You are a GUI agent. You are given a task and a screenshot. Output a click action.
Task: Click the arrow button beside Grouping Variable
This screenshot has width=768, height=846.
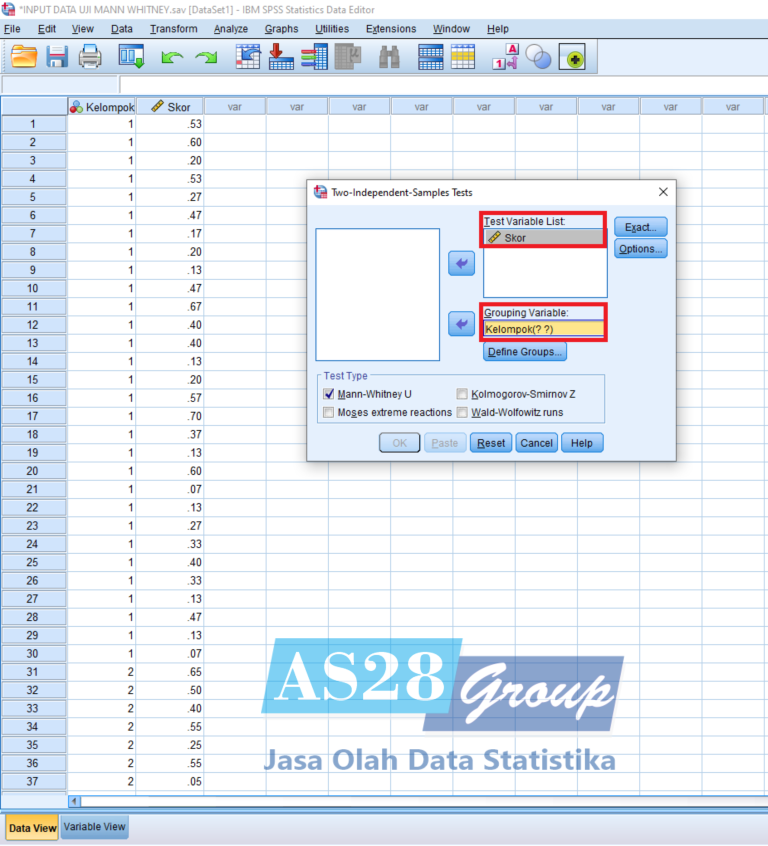[460, 324]
